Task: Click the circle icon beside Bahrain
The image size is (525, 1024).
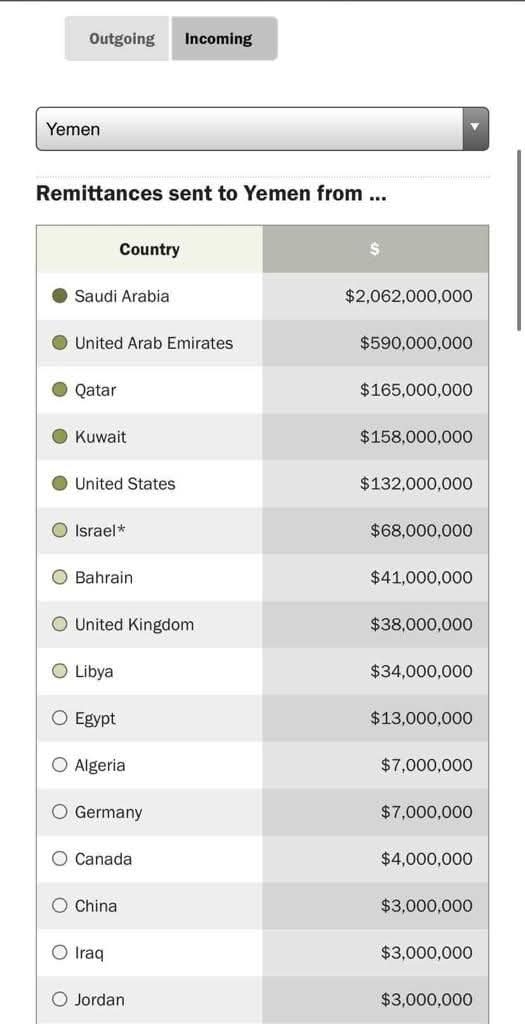Action: [x=59, y=577]
